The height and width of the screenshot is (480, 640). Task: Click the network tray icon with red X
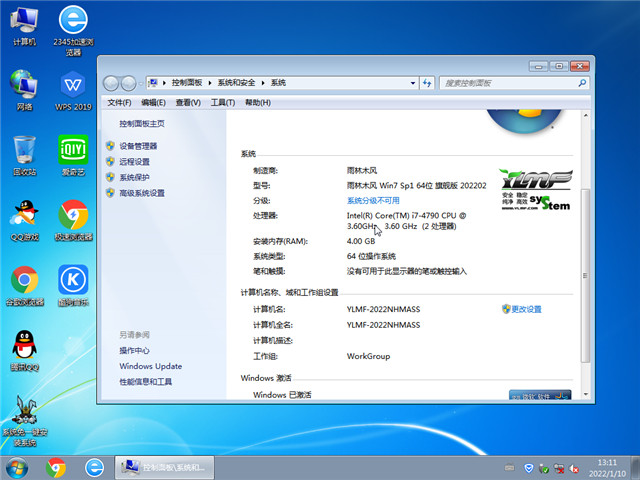point(559,468)
